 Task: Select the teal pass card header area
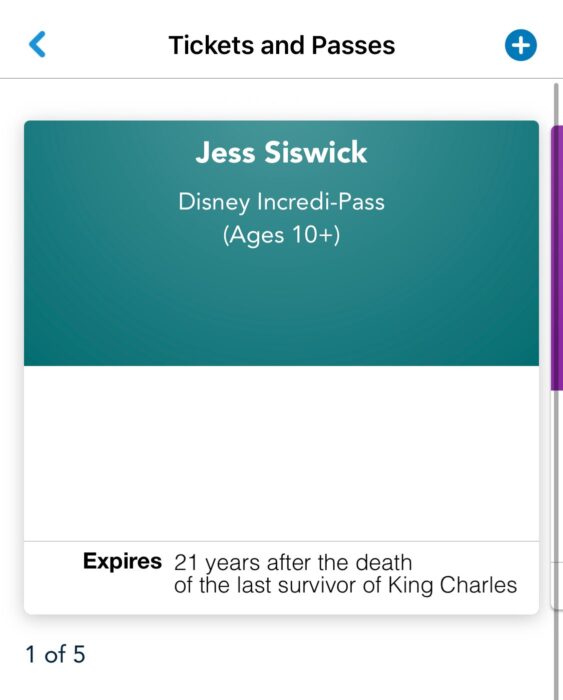[x=281, y=243]
